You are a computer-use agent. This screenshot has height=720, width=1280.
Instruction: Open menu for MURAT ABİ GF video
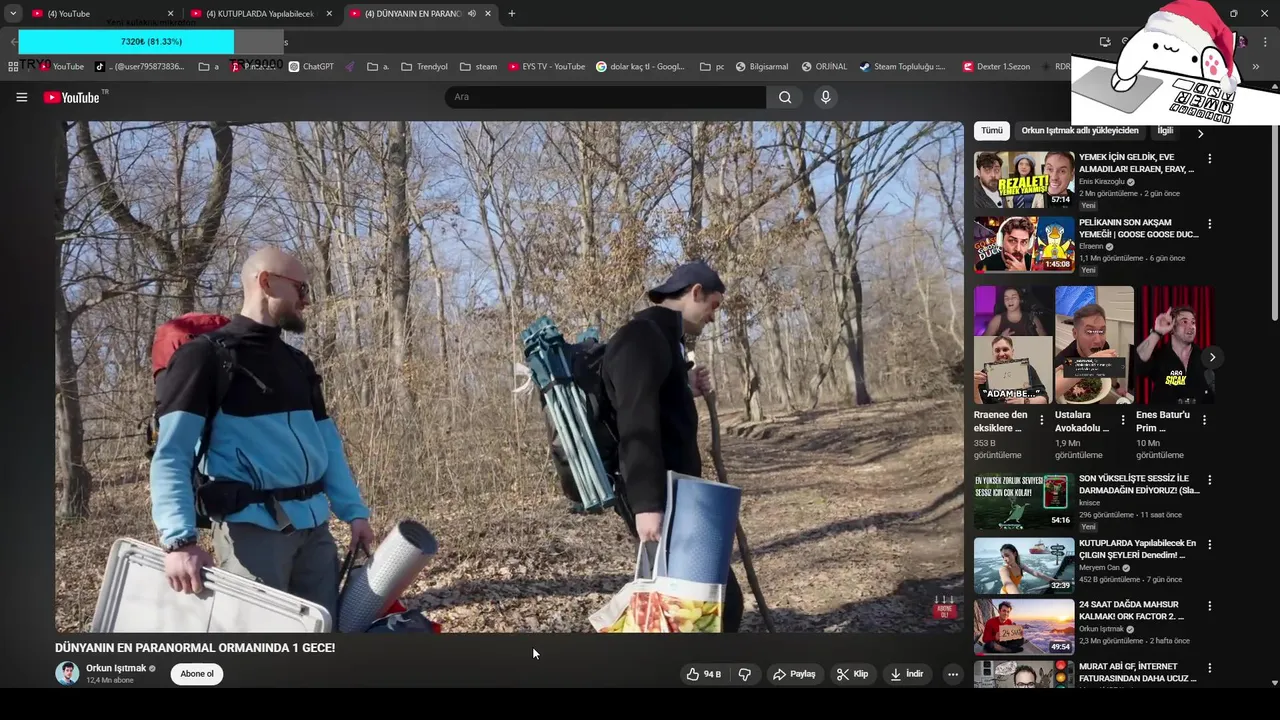pyautogui.click(x=1209, y=668)
